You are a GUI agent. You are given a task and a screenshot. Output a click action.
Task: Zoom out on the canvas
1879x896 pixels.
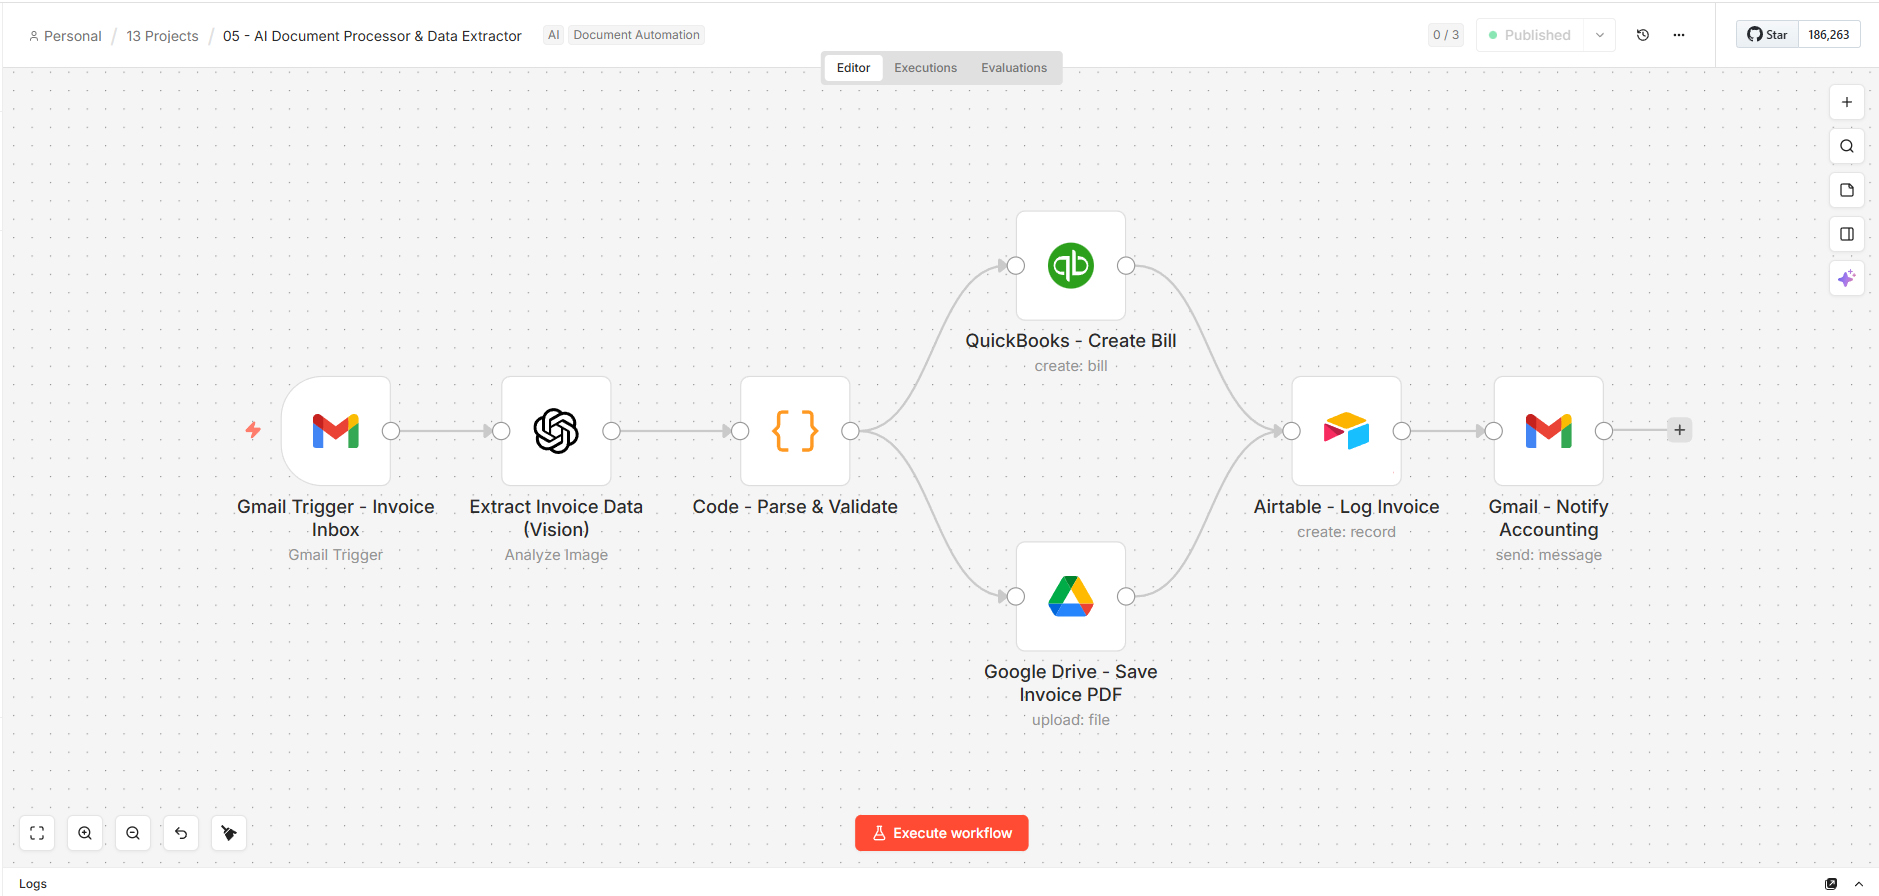coord(133,833)
